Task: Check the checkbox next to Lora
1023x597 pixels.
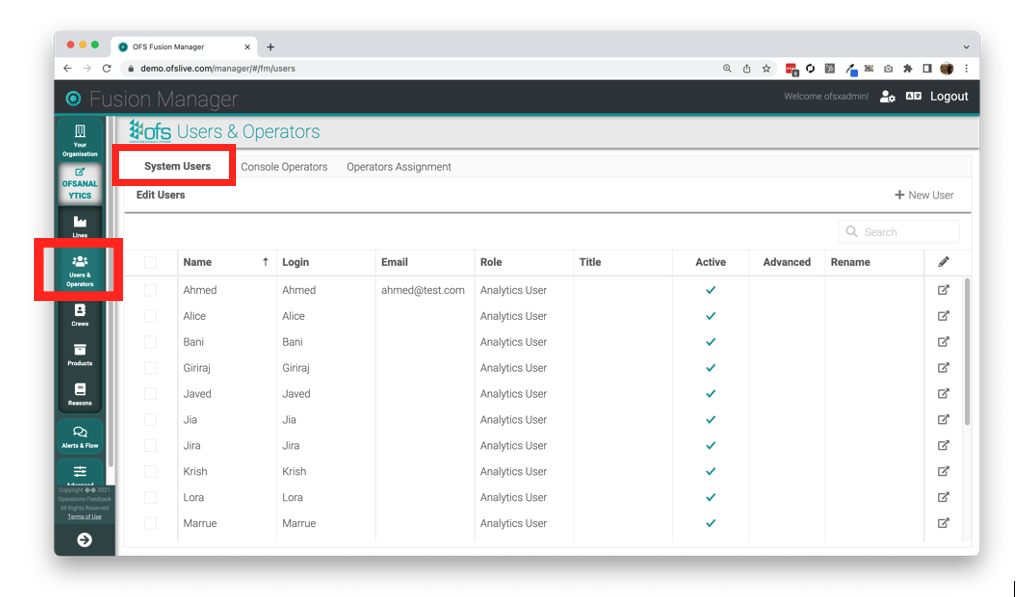Action: 151,497
